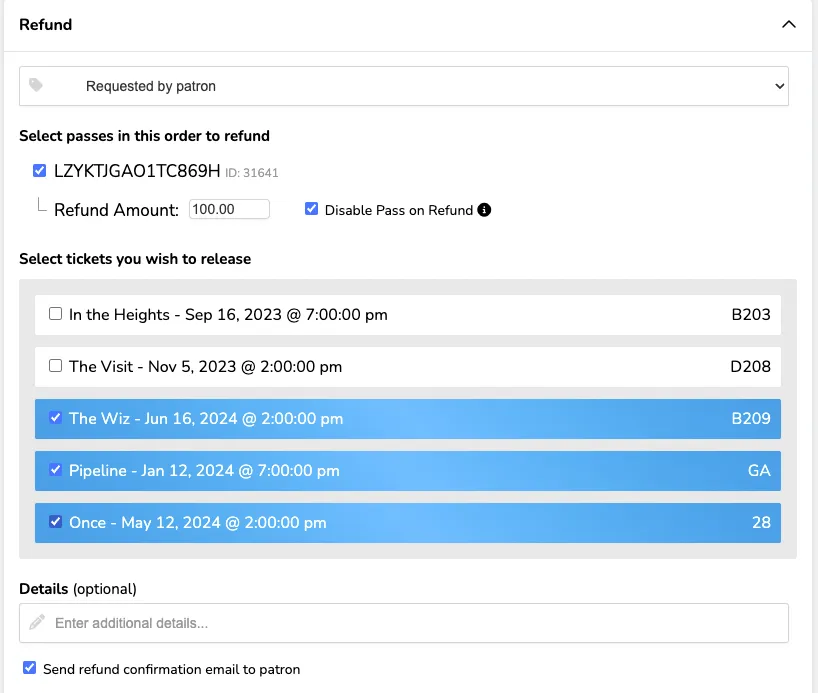Viewport: 818px width, 693px height.
Task: Check The Visit ticket checkbox
Action: [55, 366]
